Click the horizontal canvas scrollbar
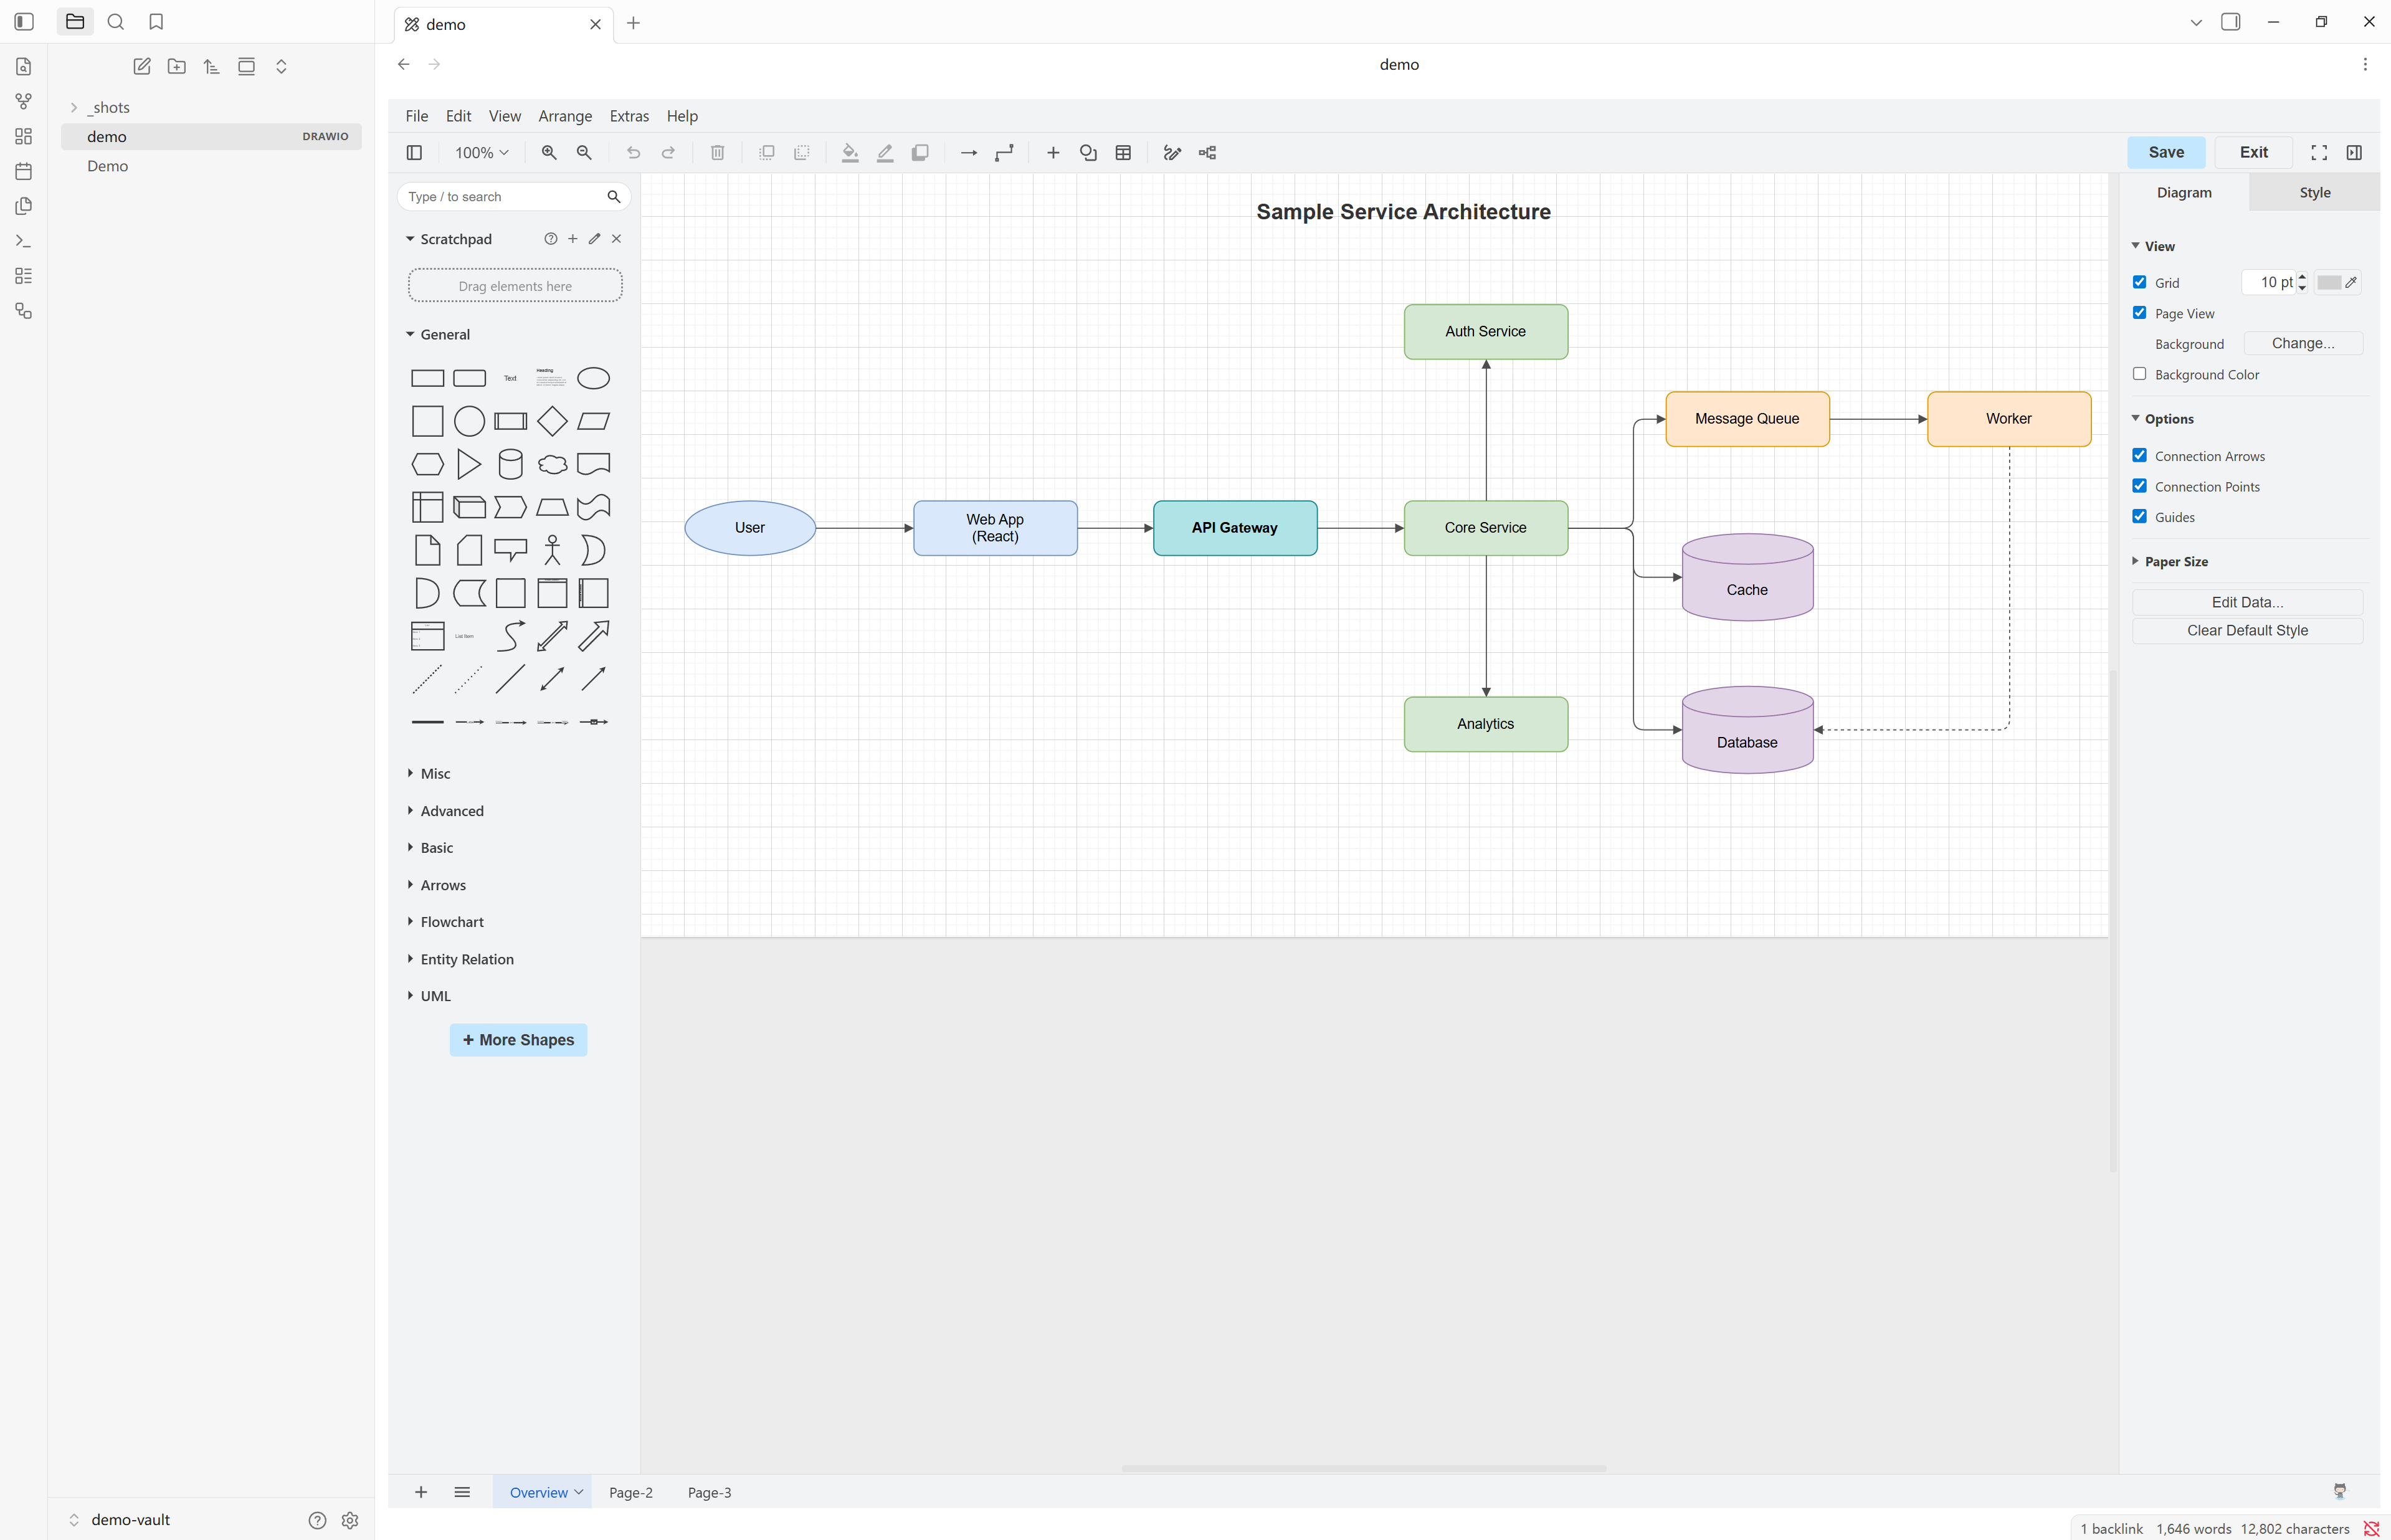Viewport: 2391px width, 1540px height. pos(1364,1468)
